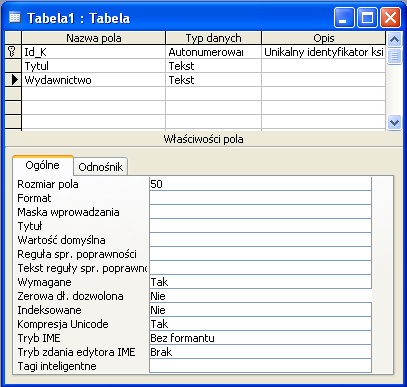Click the field grid scrollbar thumb
The image size is (407, 387).
(x=394, y=56)
